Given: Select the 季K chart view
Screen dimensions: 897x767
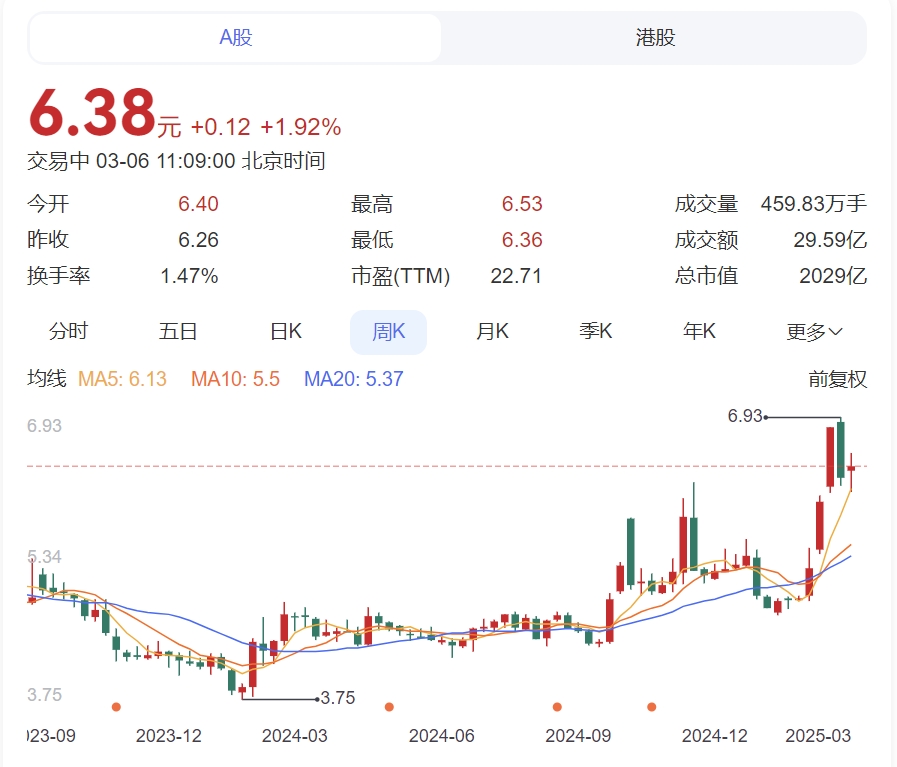Looking at the screenshot, I should (x=596, y=331).
